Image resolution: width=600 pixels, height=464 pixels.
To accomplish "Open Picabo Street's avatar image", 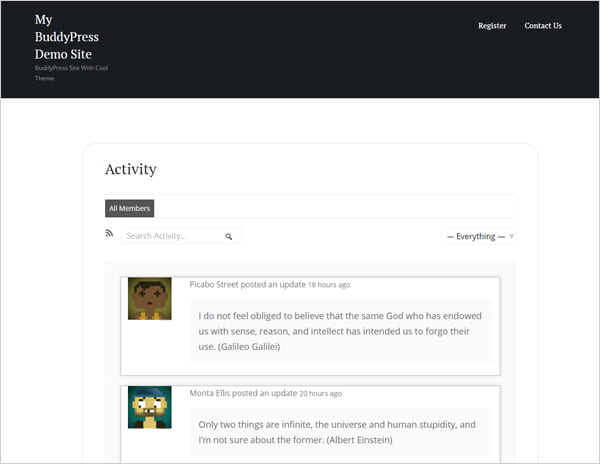I will (x=150, y=299).
